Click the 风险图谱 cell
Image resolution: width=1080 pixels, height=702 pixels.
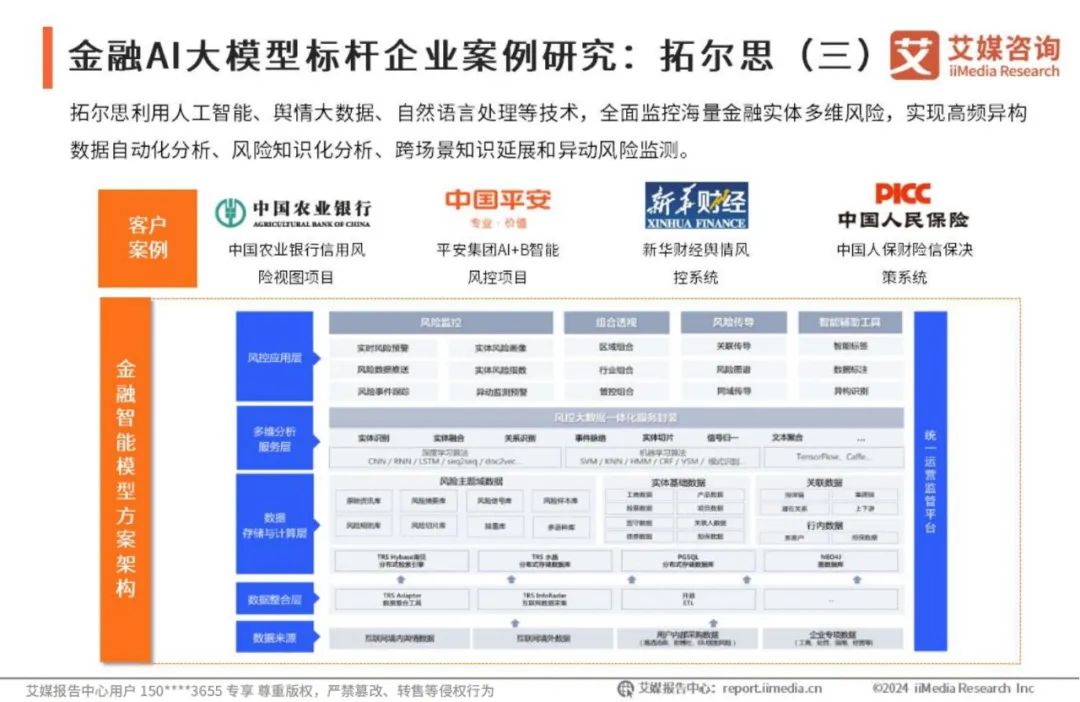734,369
